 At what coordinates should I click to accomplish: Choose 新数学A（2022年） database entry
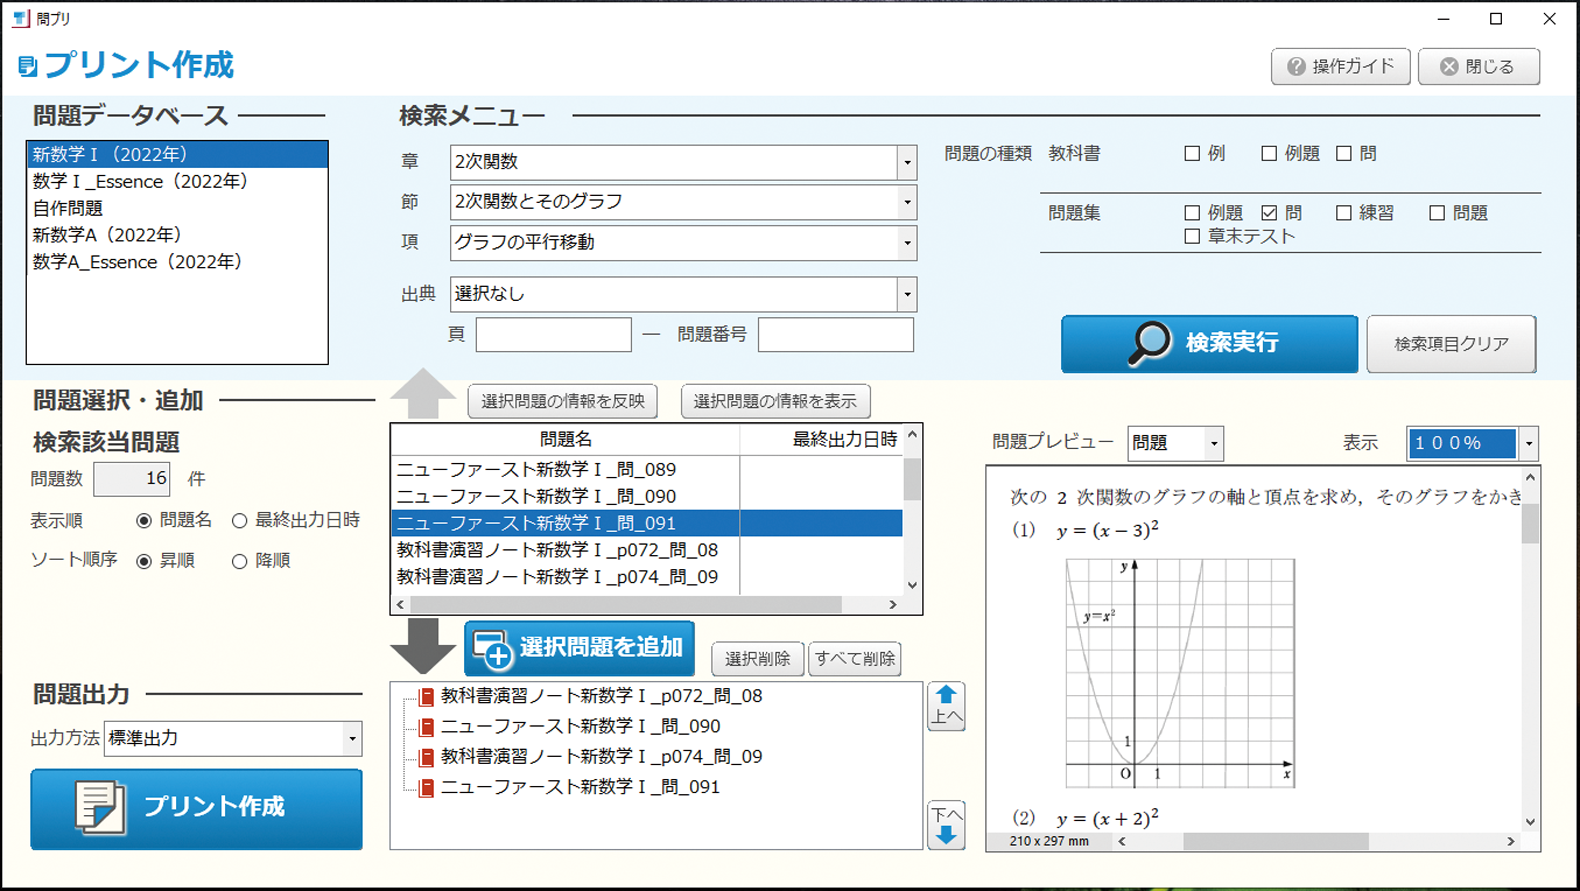(x=107, y=235)
